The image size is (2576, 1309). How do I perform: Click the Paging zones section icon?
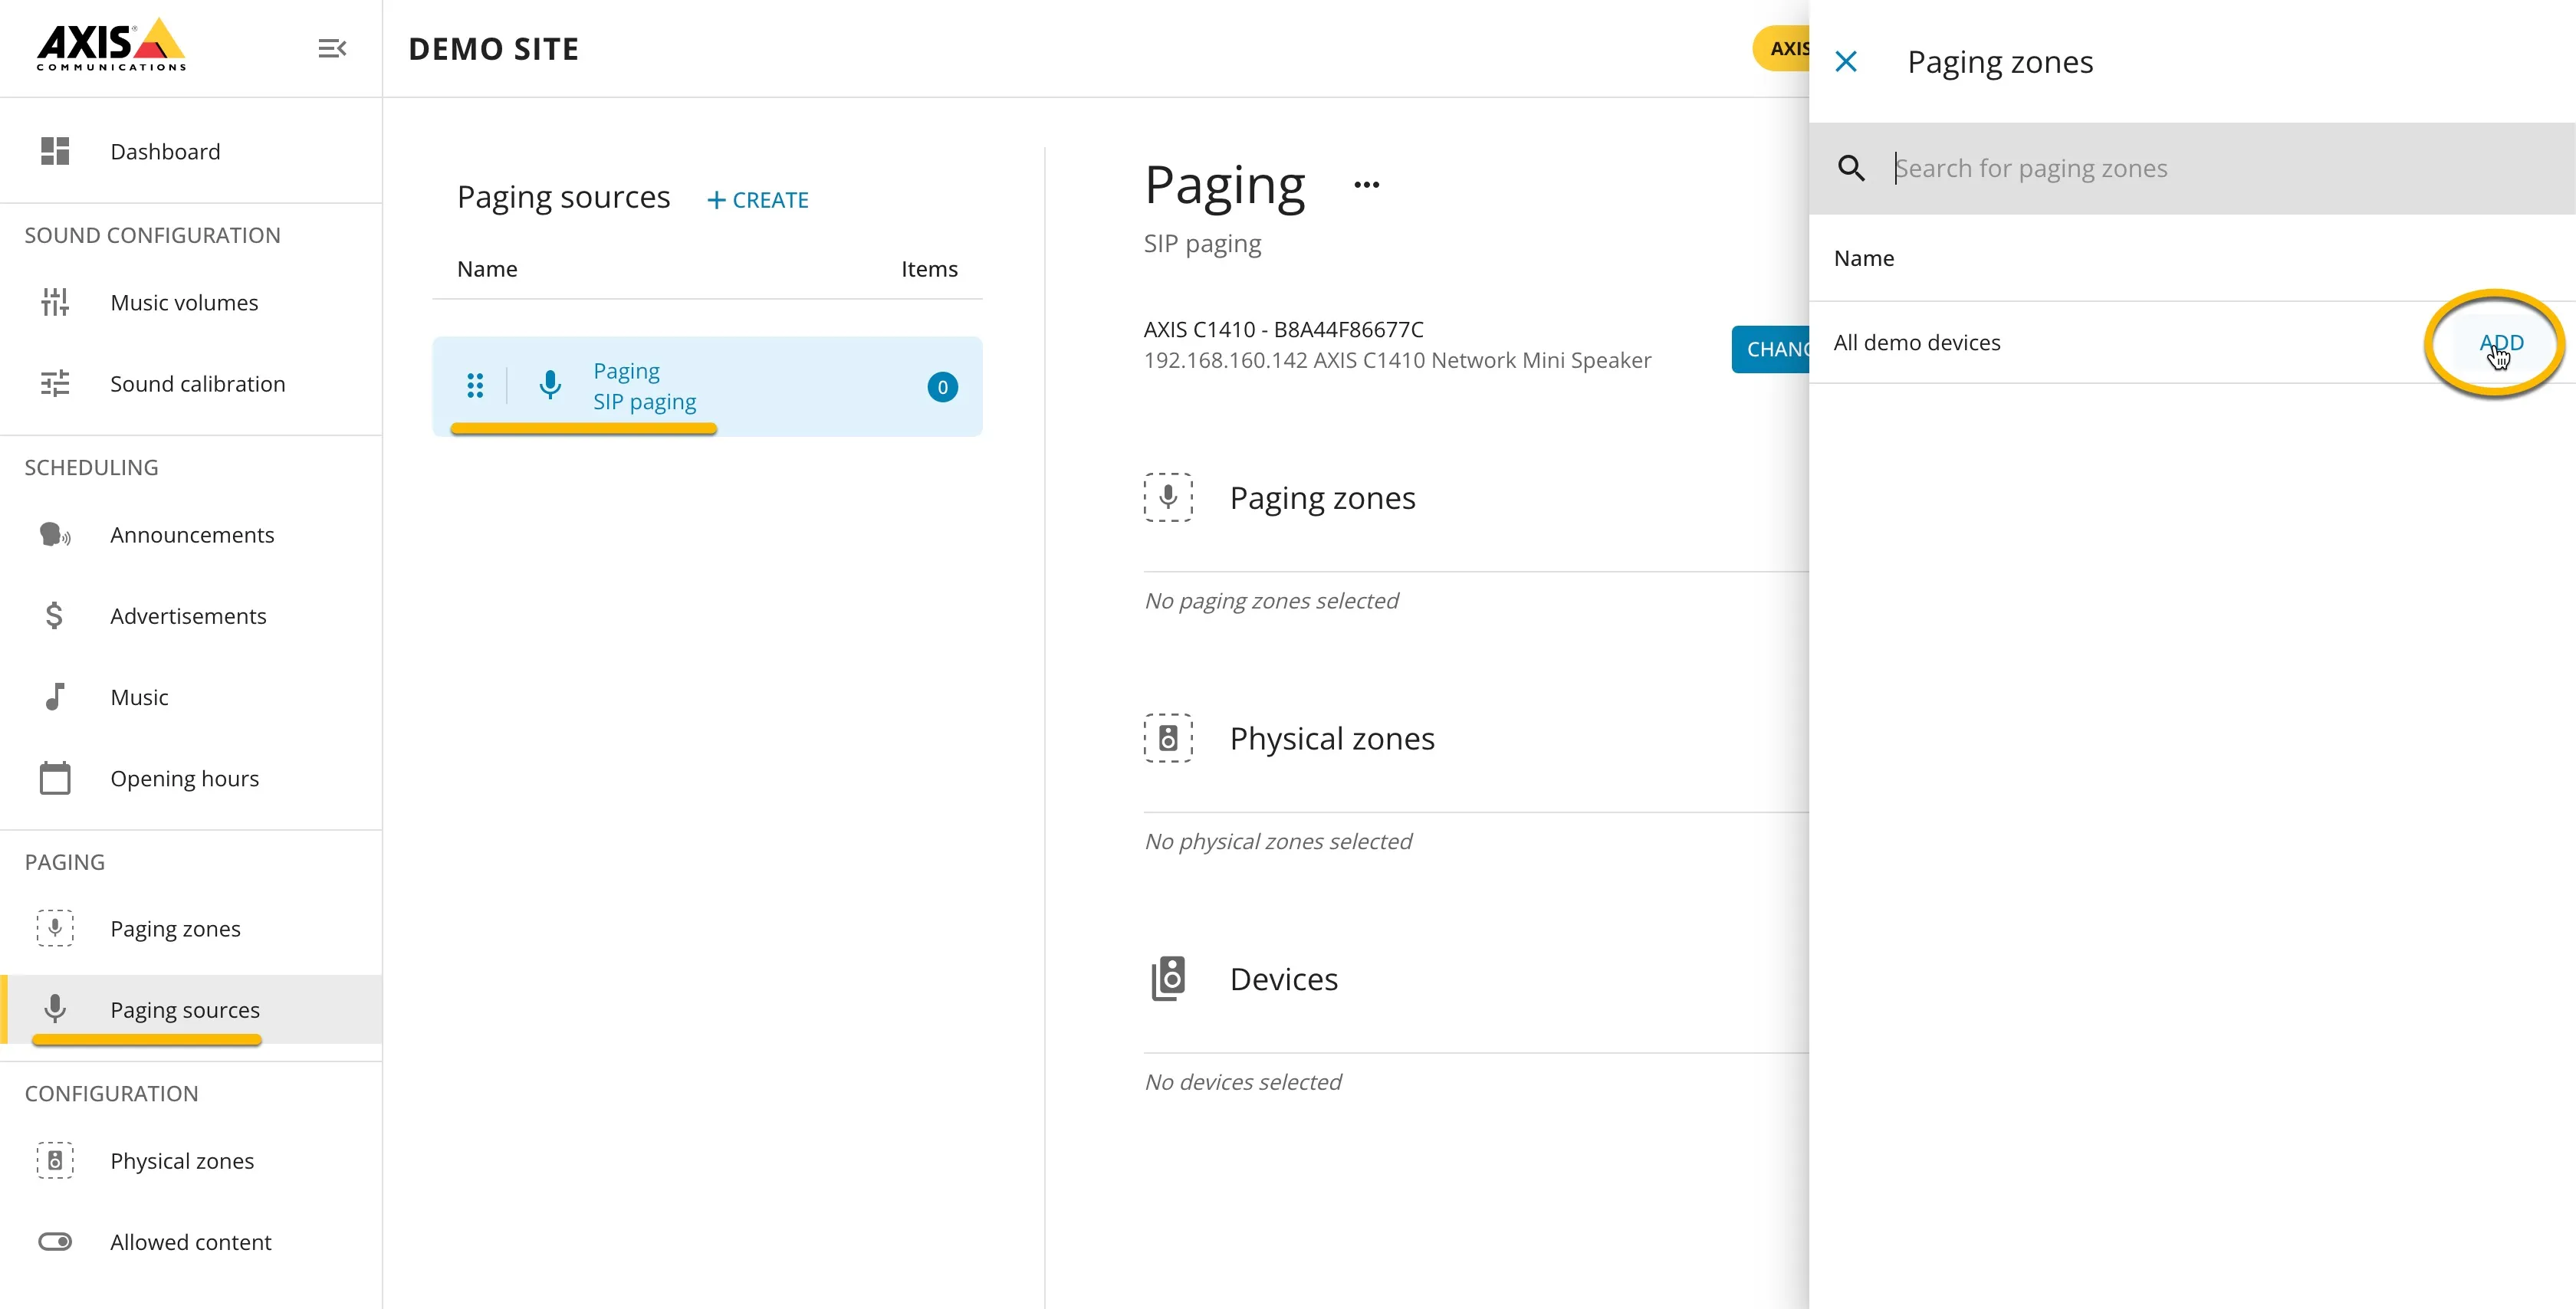(x=1168, y=497)
